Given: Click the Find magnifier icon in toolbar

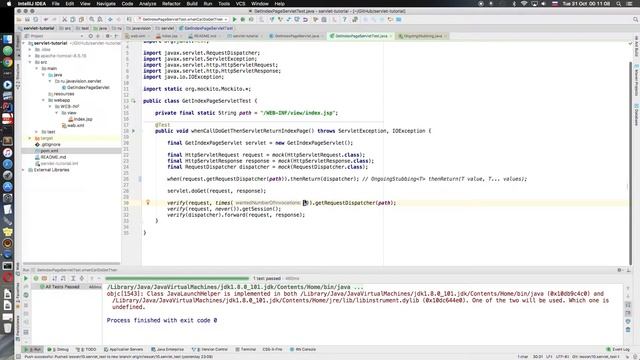Looking at the screenshot, I should (x=92, y=19).
